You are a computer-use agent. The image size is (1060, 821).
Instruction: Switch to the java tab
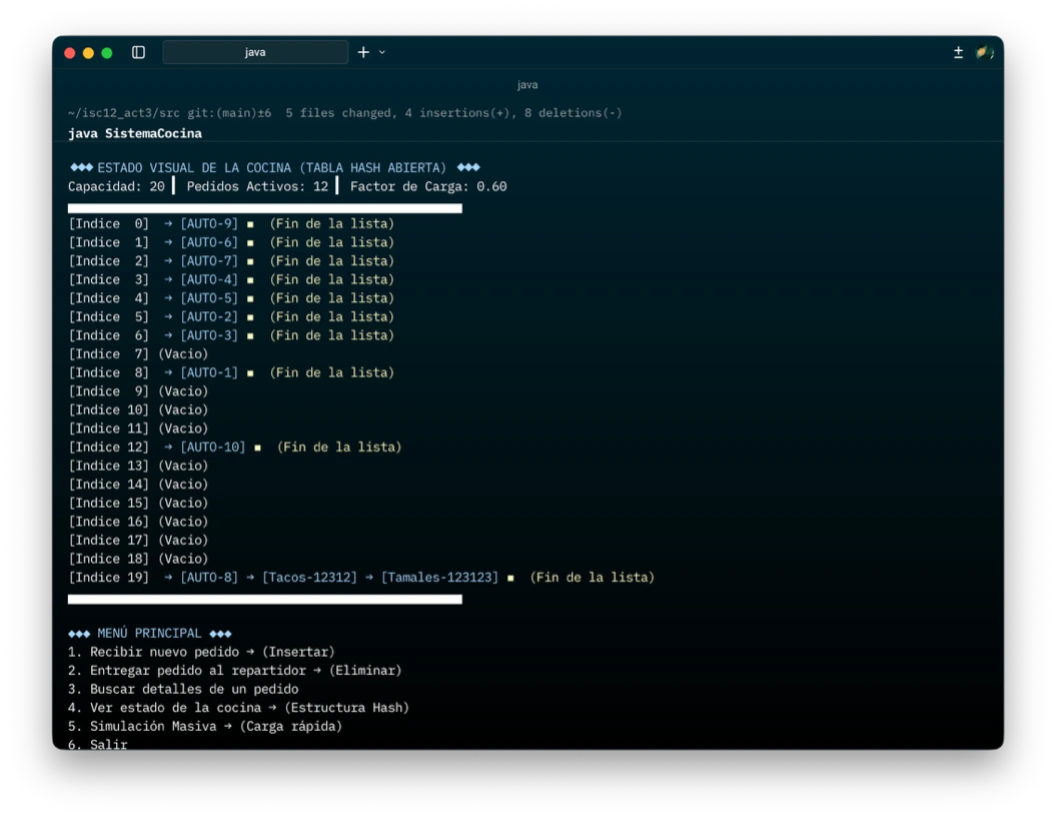click(x=255, y=52)
